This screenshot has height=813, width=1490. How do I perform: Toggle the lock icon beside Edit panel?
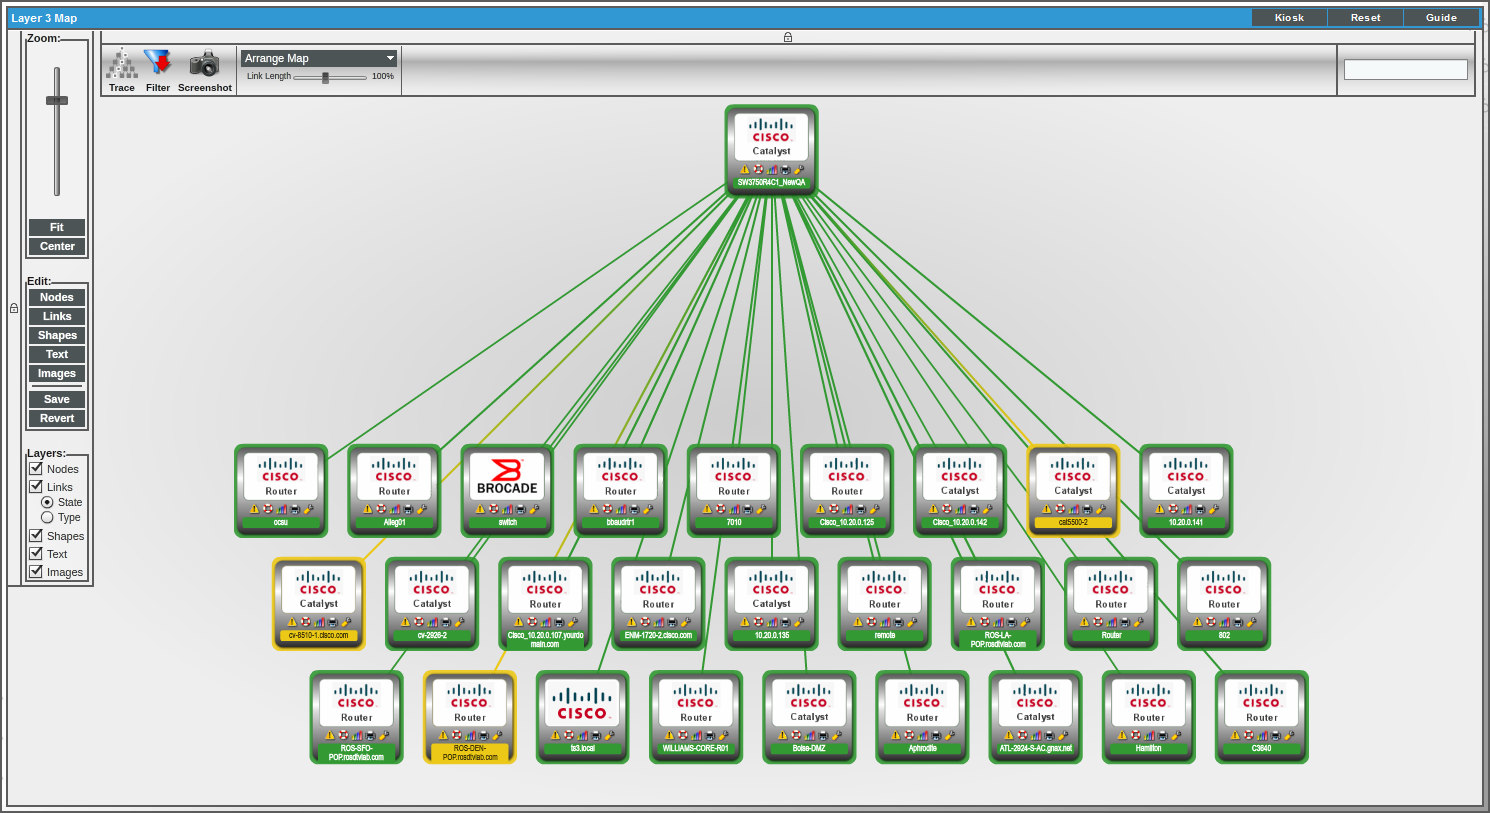click(14, 308)
